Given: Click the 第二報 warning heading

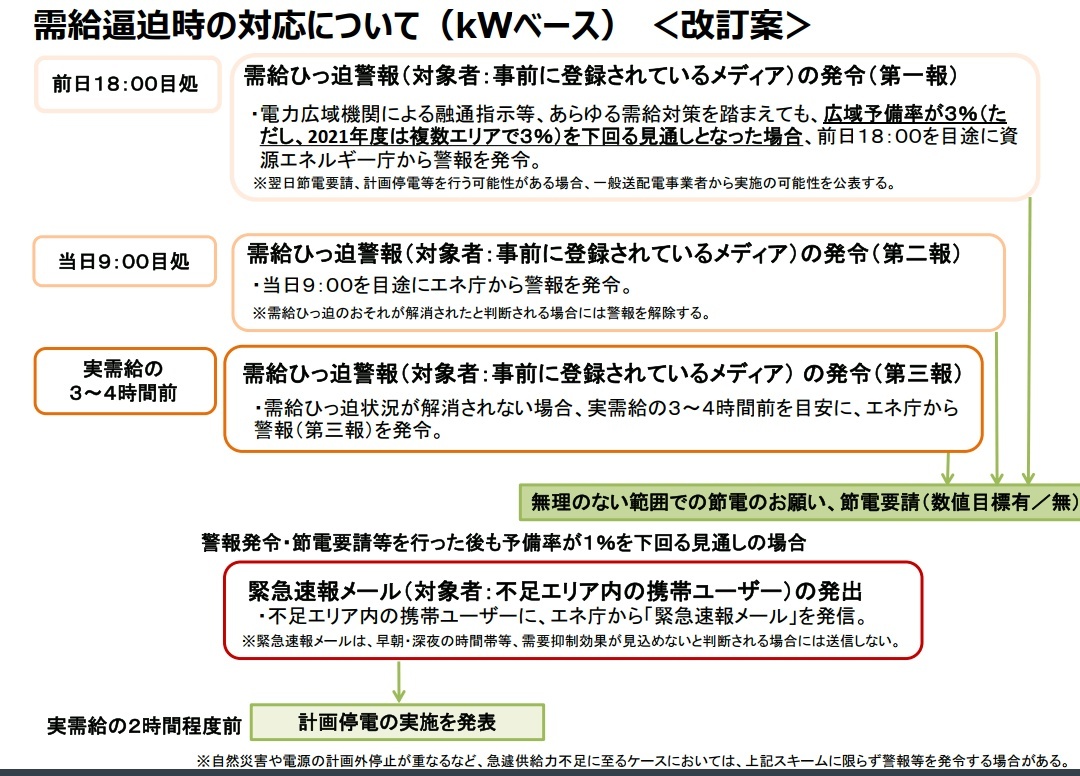Looking at the screenshot, I should (x=604, y=254).
